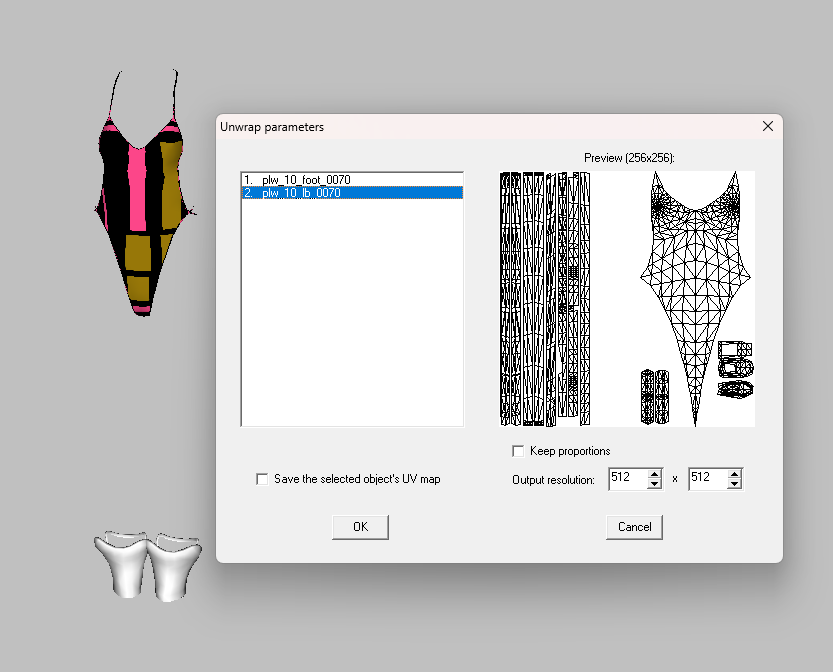Click the small foot UV islands in the preview
The image size is (833, 672).
(x=736, y=370)
